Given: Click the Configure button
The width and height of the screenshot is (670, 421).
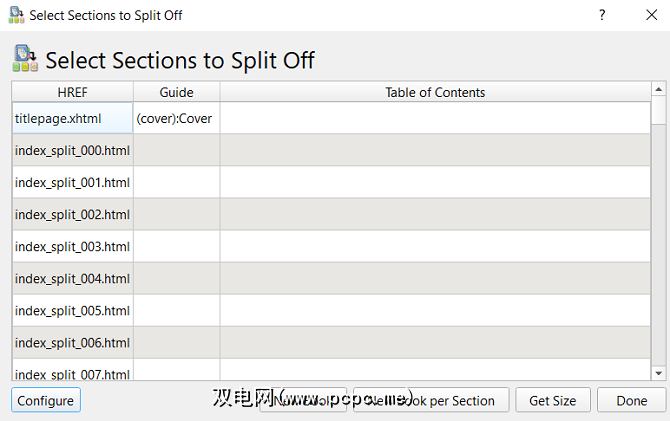Looking at the screenshot, I should [x=45, y=400].
